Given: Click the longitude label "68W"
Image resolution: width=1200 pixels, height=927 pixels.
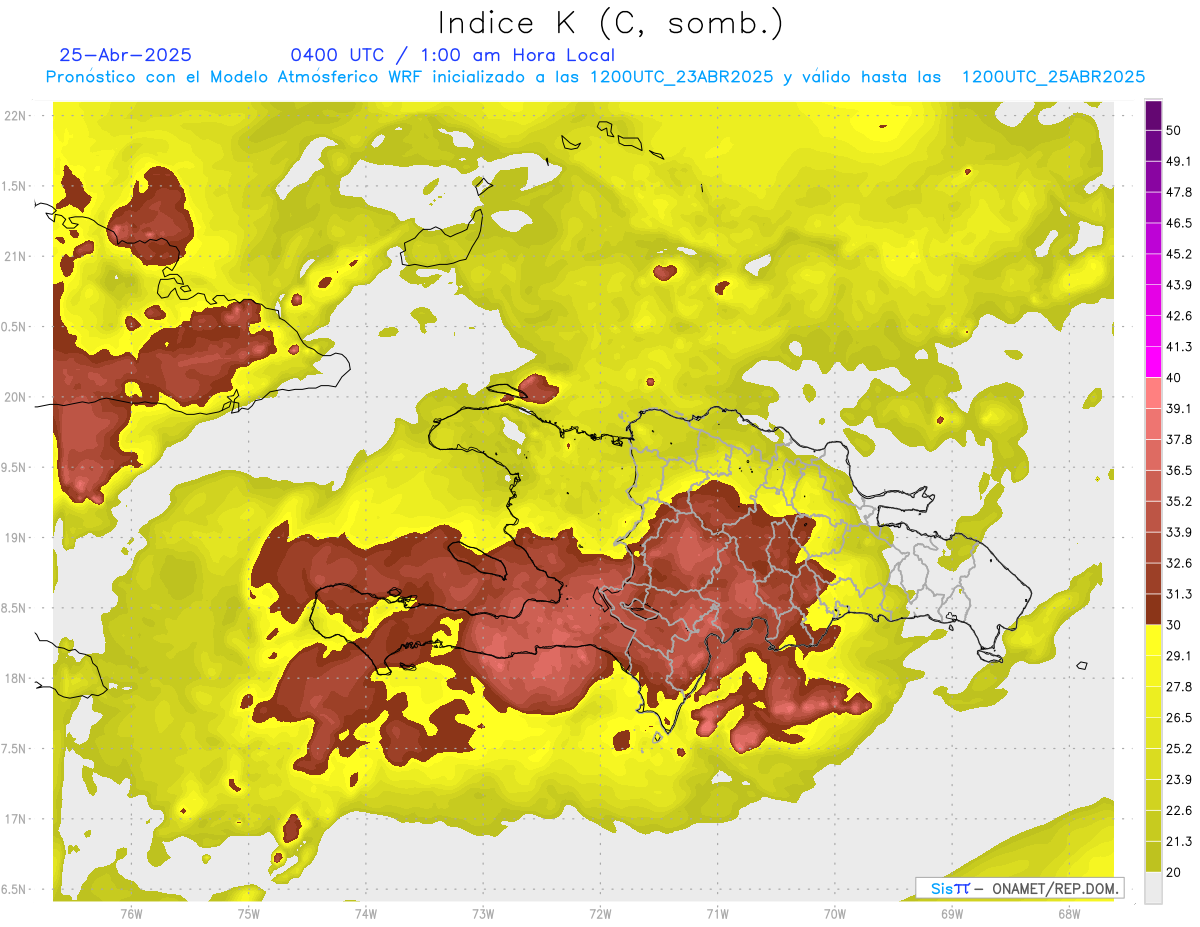Looking at the screenshot, I should 1069,914.
